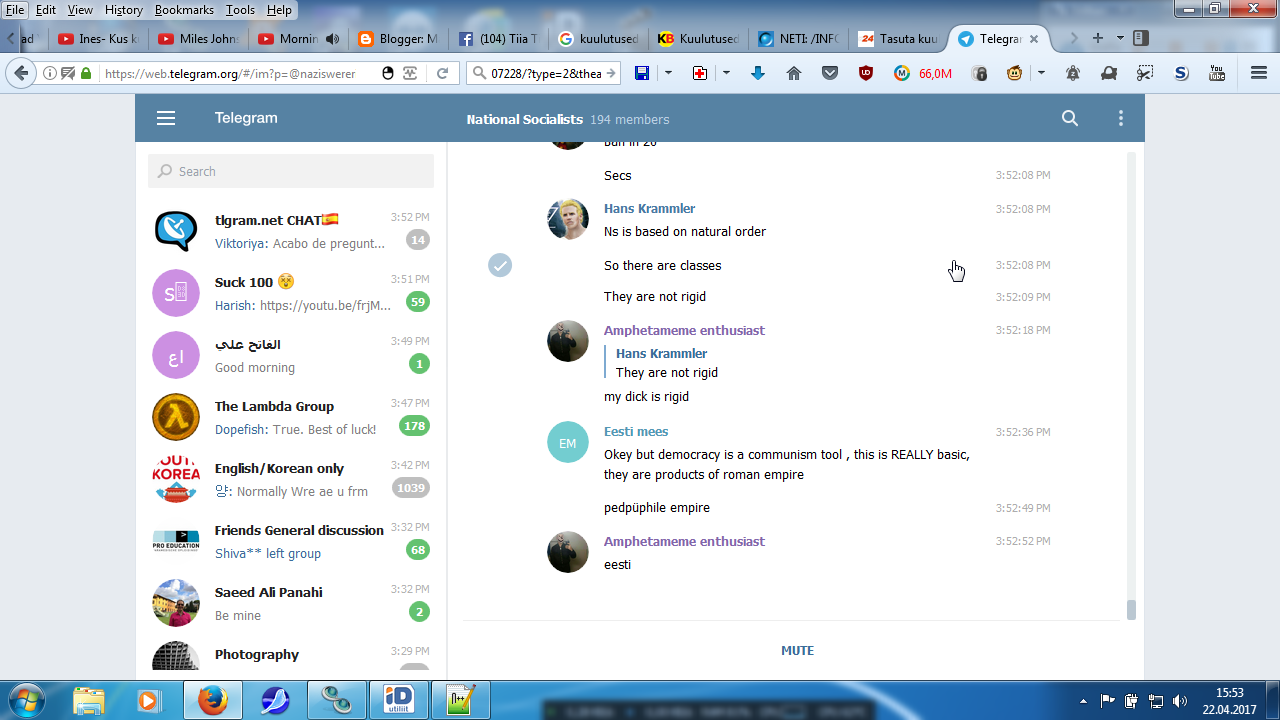This screenshot has height=720, width=1280.
Task: Click the Firefox back navigation button
Action: tap(19, 73)
